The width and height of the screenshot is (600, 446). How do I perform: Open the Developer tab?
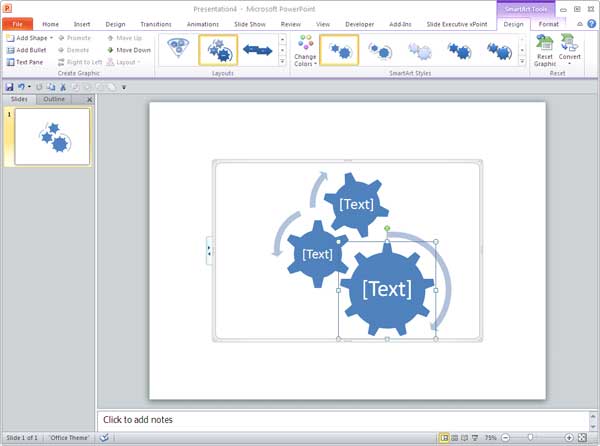(360, 24)
